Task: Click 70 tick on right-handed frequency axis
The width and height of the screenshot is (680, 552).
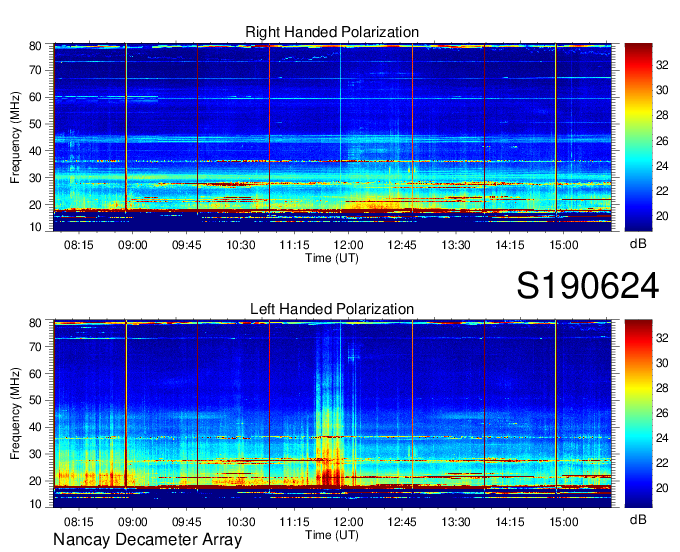Action: [35, 70]
